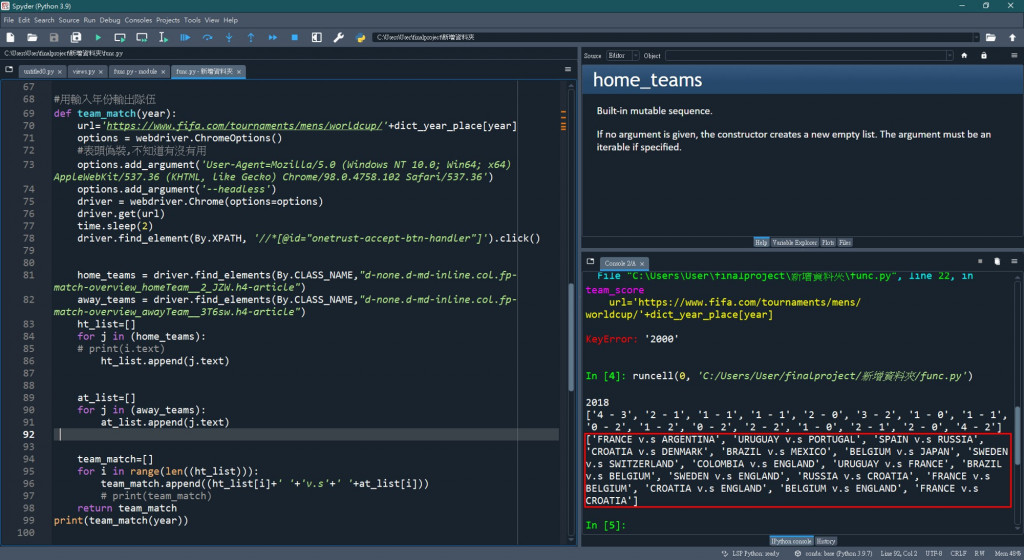Switch to the views.py editor tab

click(84, 72)
